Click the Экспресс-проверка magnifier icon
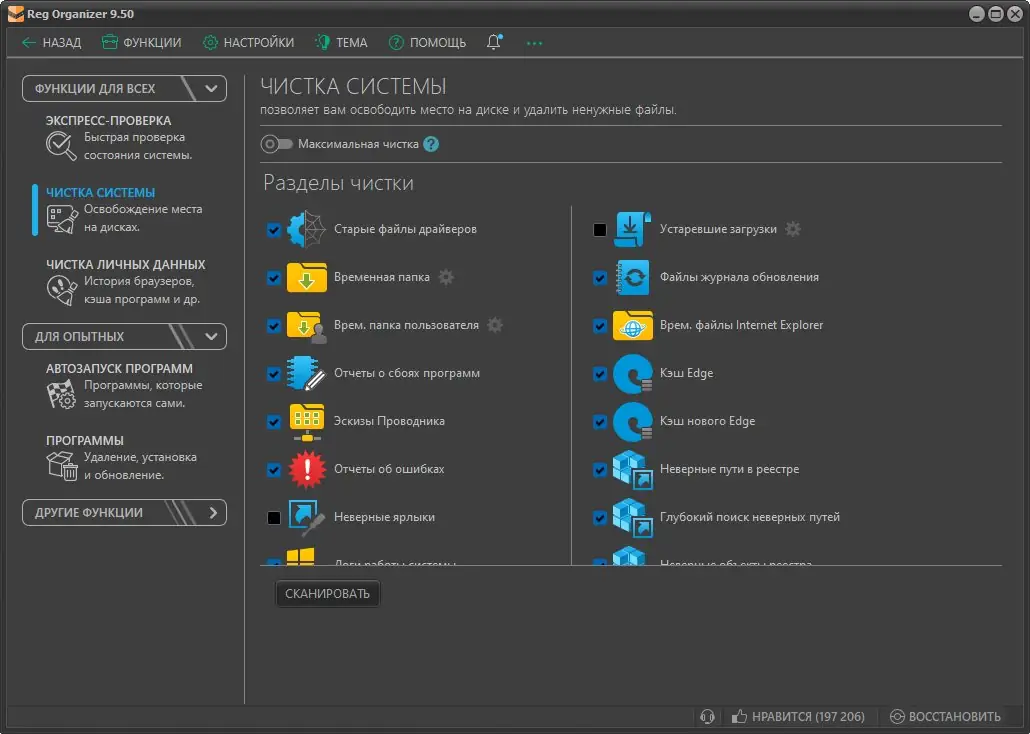This screenshot has height=734, width=1030. tap(61, 146)
